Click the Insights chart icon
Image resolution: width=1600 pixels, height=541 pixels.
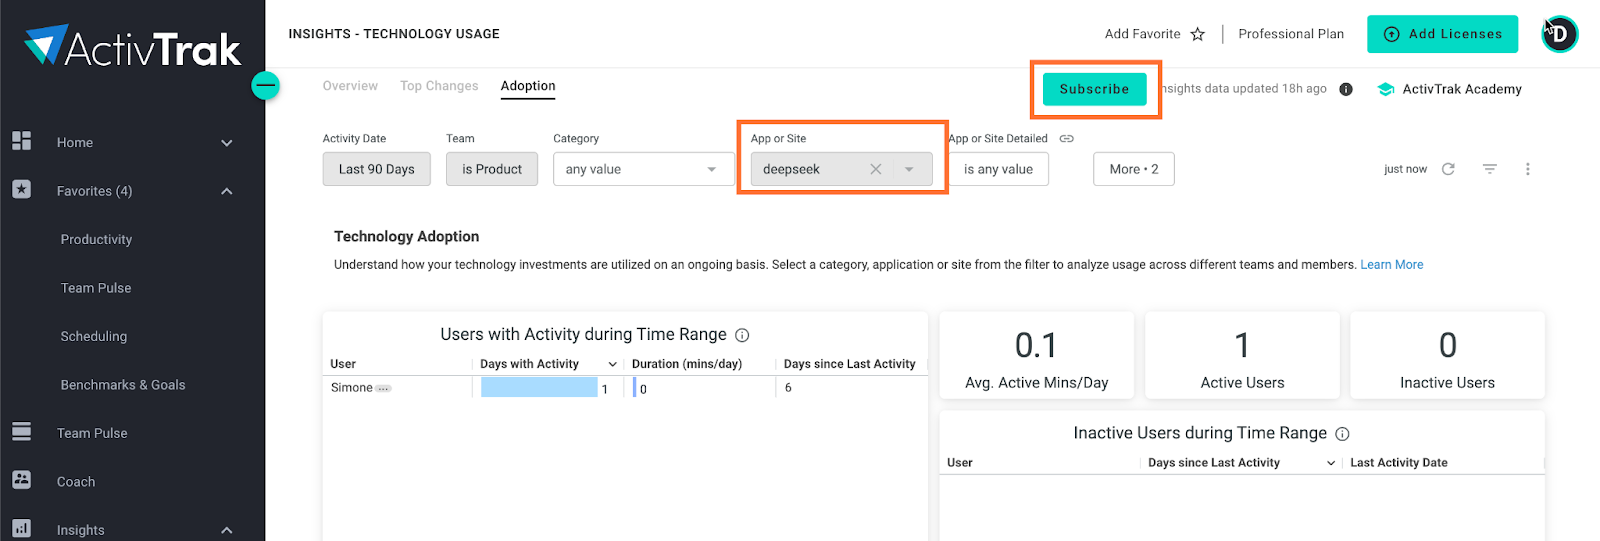pos(21,528)
